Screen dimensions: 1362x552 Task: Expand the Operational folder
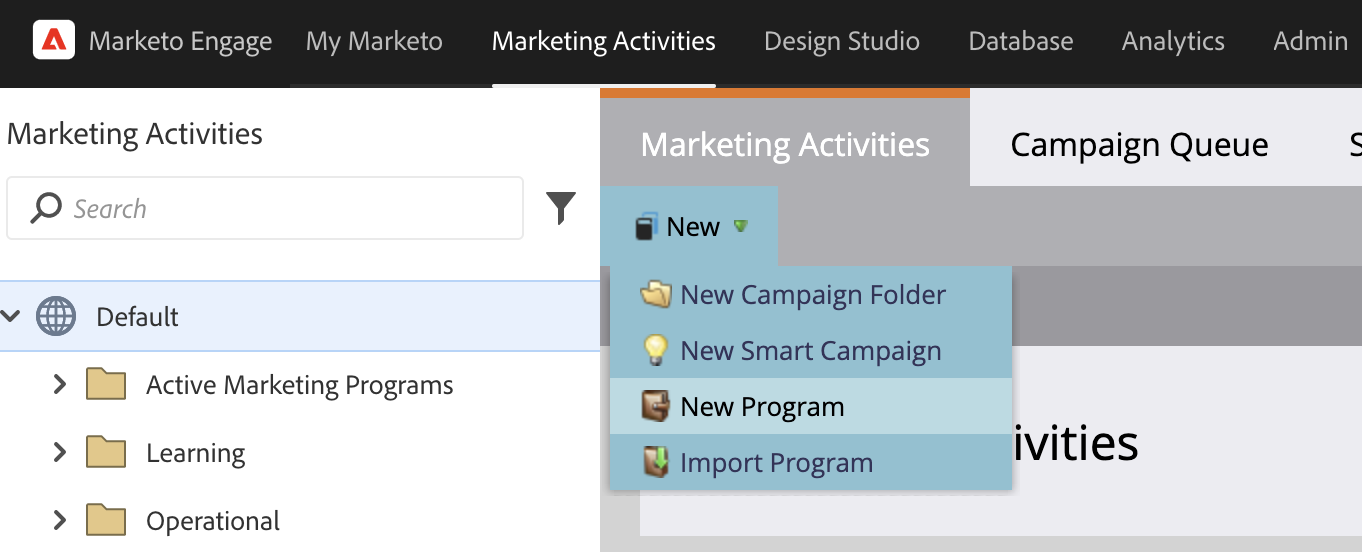[60, 520]
